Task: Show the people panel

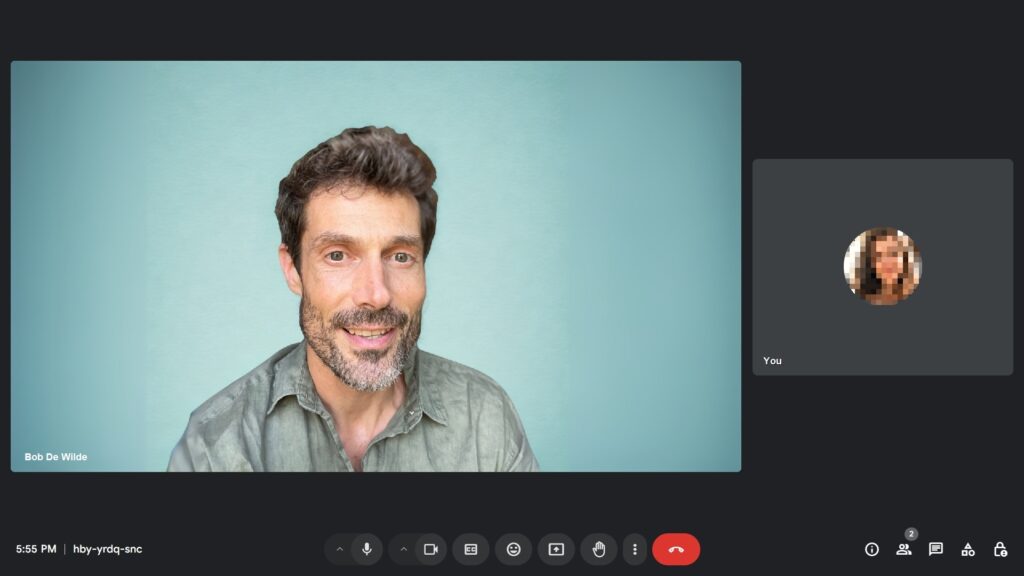Action: (x=904, y=549)
